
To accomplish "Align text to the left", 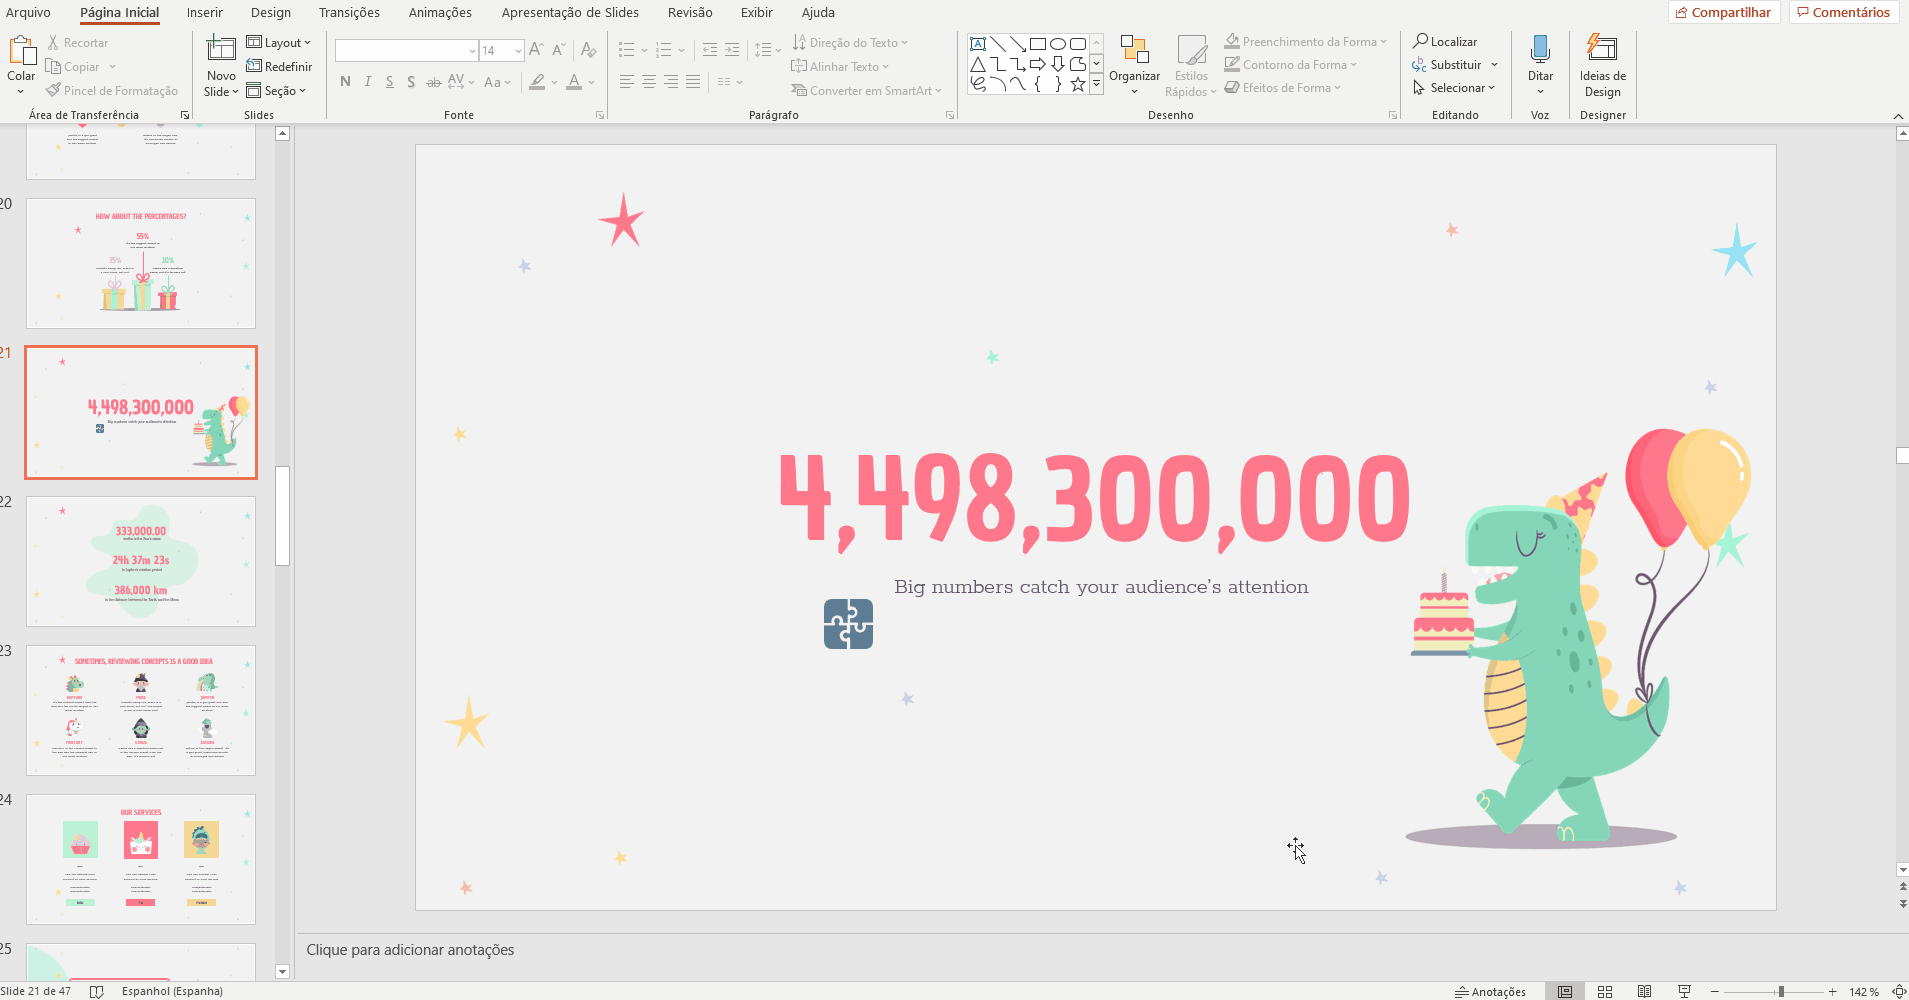I will 626,82.
